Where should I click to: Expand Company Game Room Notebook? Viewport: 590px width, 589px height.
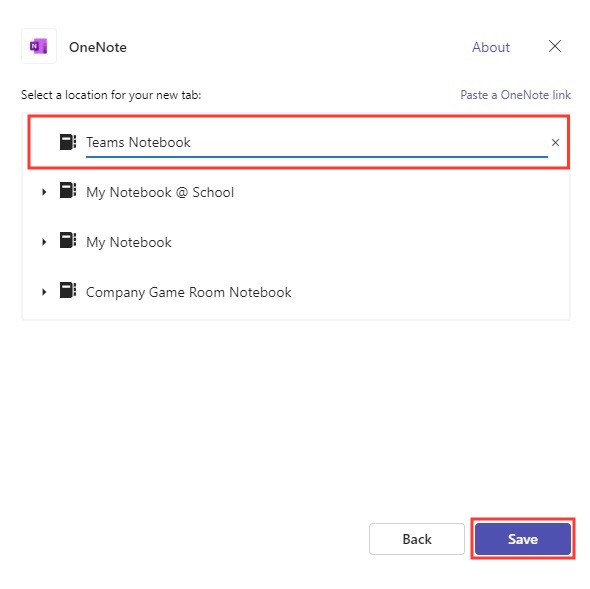pyautogui.click(x=44, y=292)
